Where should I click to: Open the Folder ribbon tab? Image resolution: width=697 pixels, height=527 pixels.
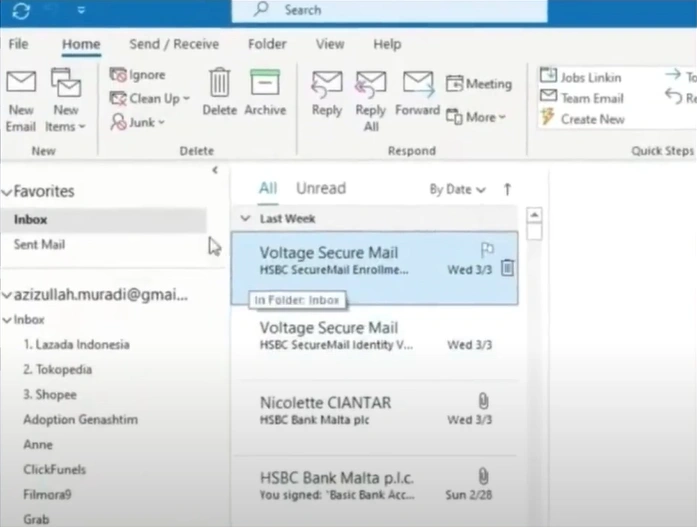coord(267,44)
